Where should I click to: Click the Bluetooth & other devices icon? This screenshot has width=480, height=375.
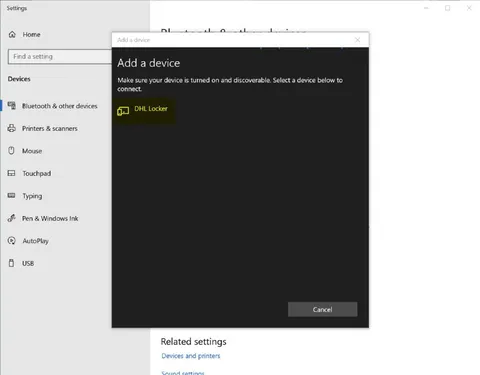[12, 106]
